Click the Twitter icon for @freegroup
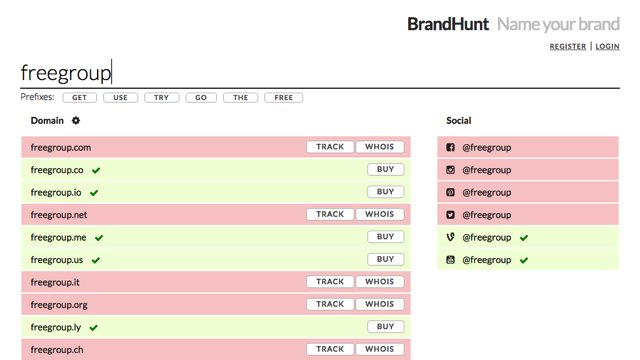Image resolution: width=640 pixels, height=360 pixels. [x=450, y=215]
